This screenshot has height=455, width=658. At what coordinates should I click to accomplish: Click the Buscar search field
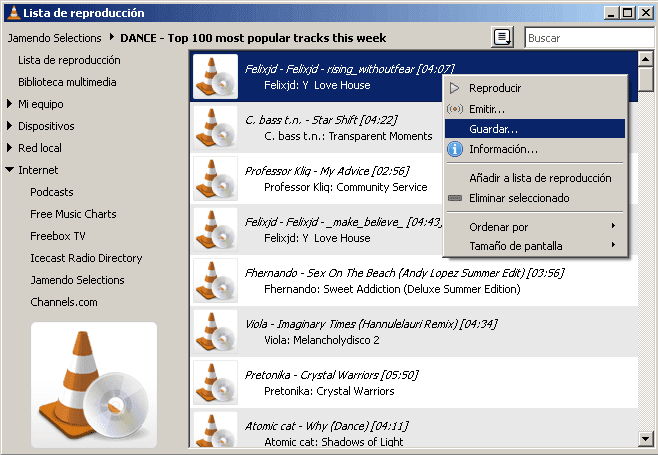589,38
